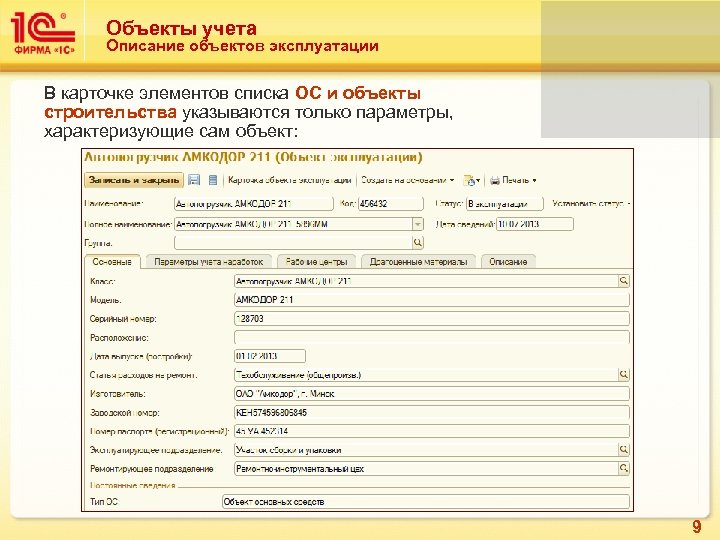This screenshot has width=720, height=540.
Task: Click the search icon in Группа field
Action: click(x=418, y=242)
